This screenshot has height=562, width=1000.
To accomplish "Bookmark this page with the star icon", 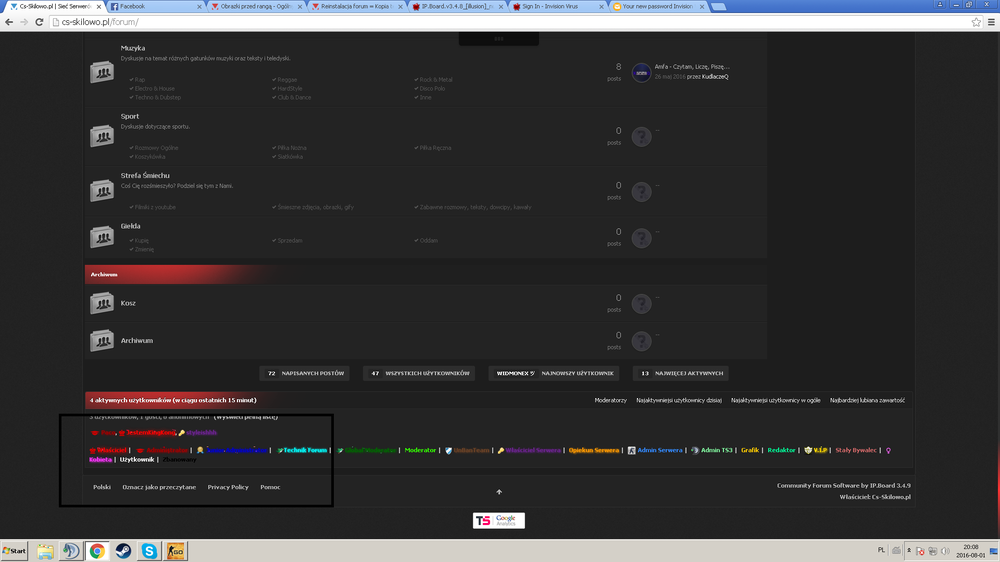I will (x=976, y=22).
